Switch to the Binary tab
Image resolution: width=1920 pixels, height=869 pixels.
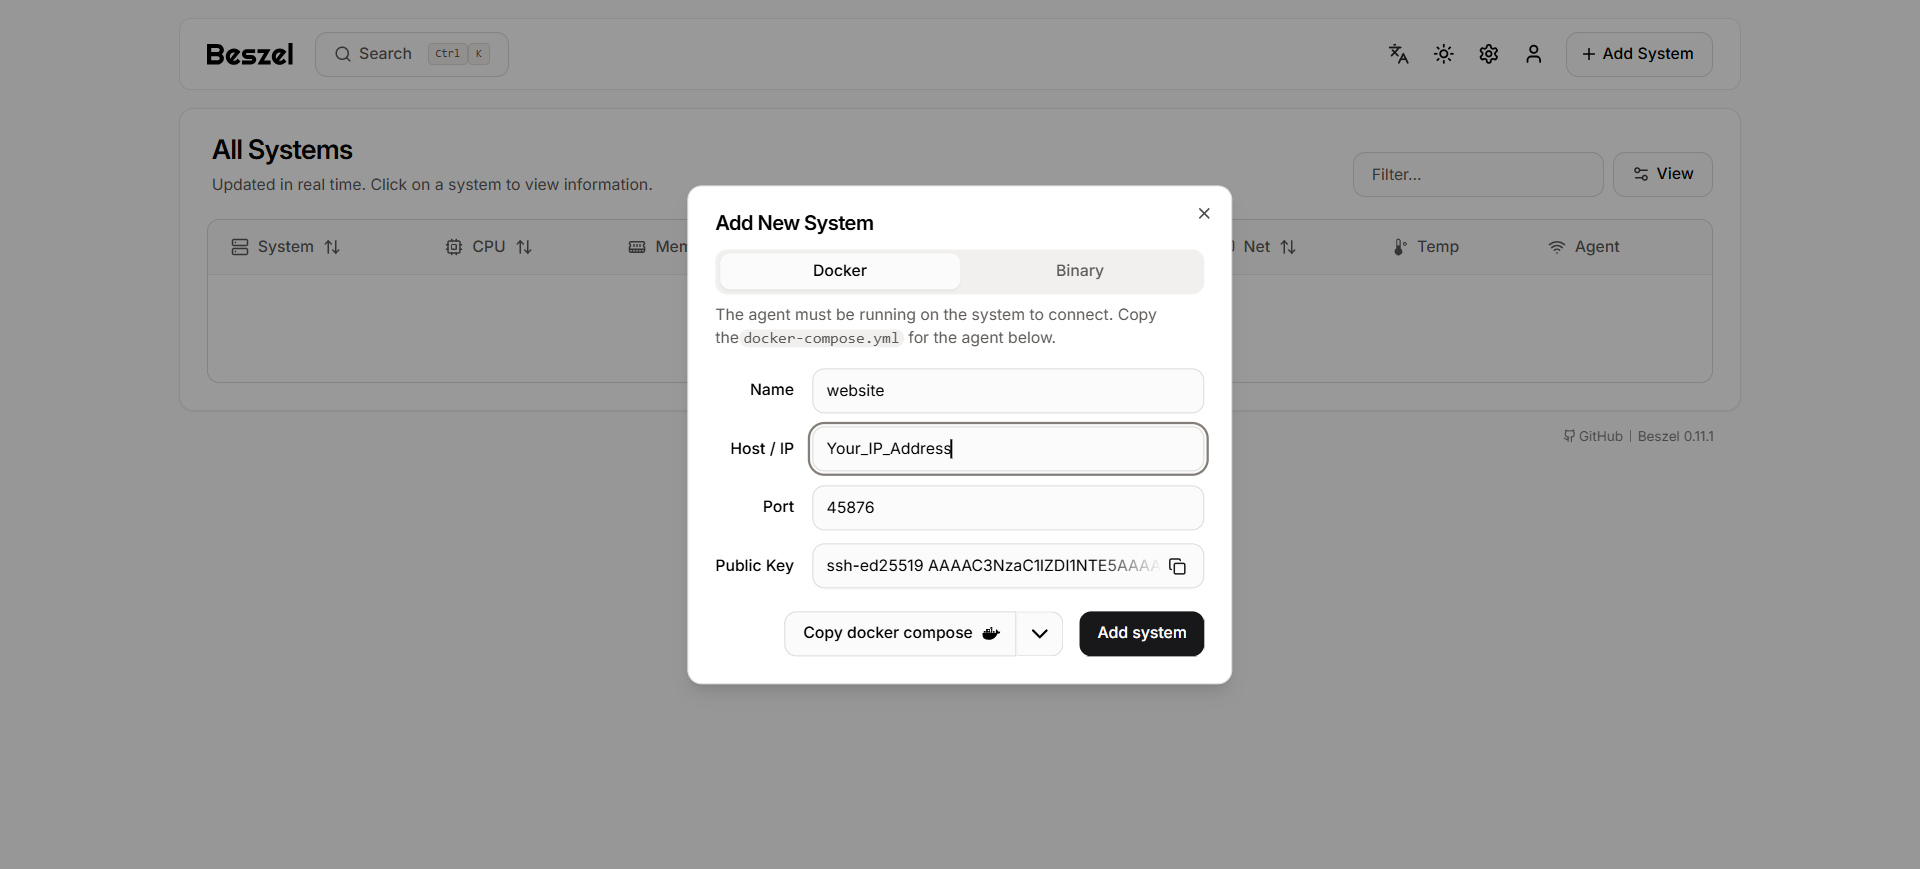pos(1080,271)
